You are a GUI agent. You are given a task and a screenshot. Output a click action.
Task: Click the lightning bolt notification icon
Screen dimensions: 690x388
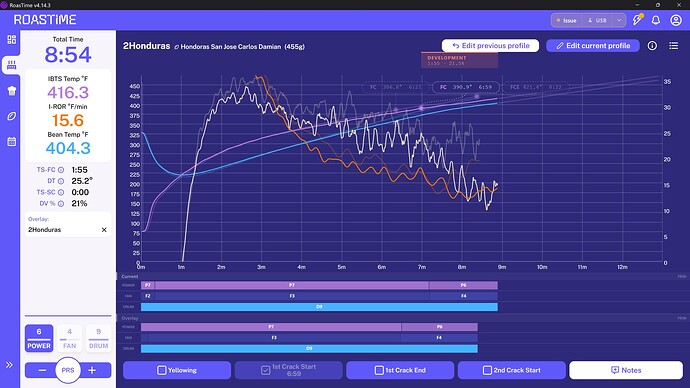(637, 20)
